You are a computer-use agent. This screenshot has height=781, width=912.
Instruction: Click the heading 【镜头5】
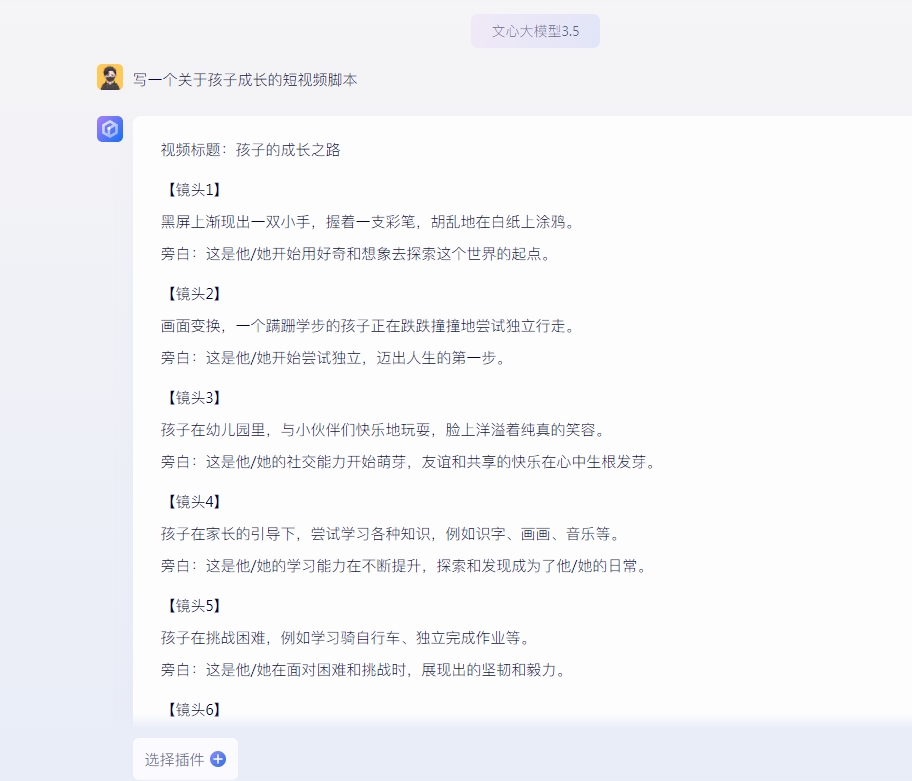[x=194, y=606]
